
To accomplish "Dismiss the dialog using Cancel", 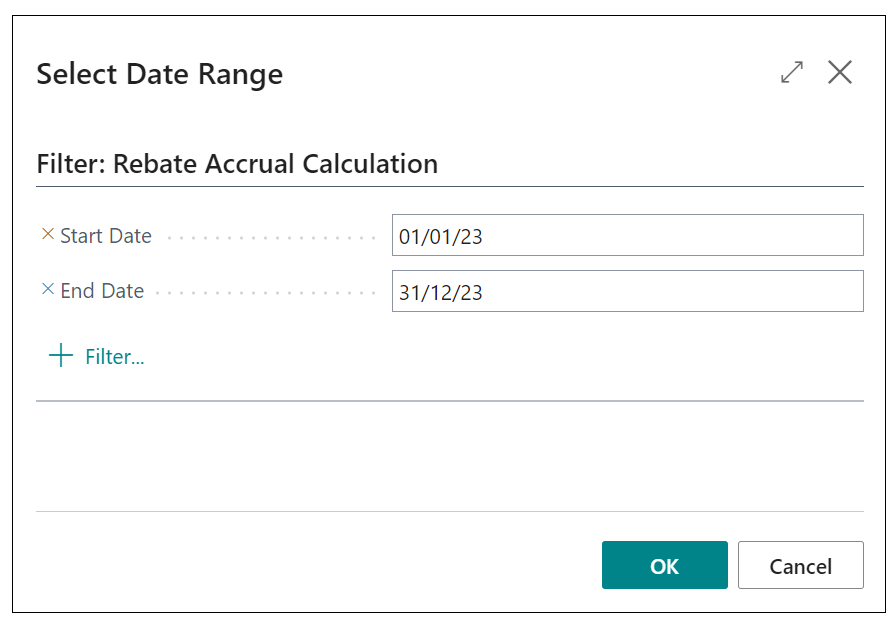I will tap(800, 565).
